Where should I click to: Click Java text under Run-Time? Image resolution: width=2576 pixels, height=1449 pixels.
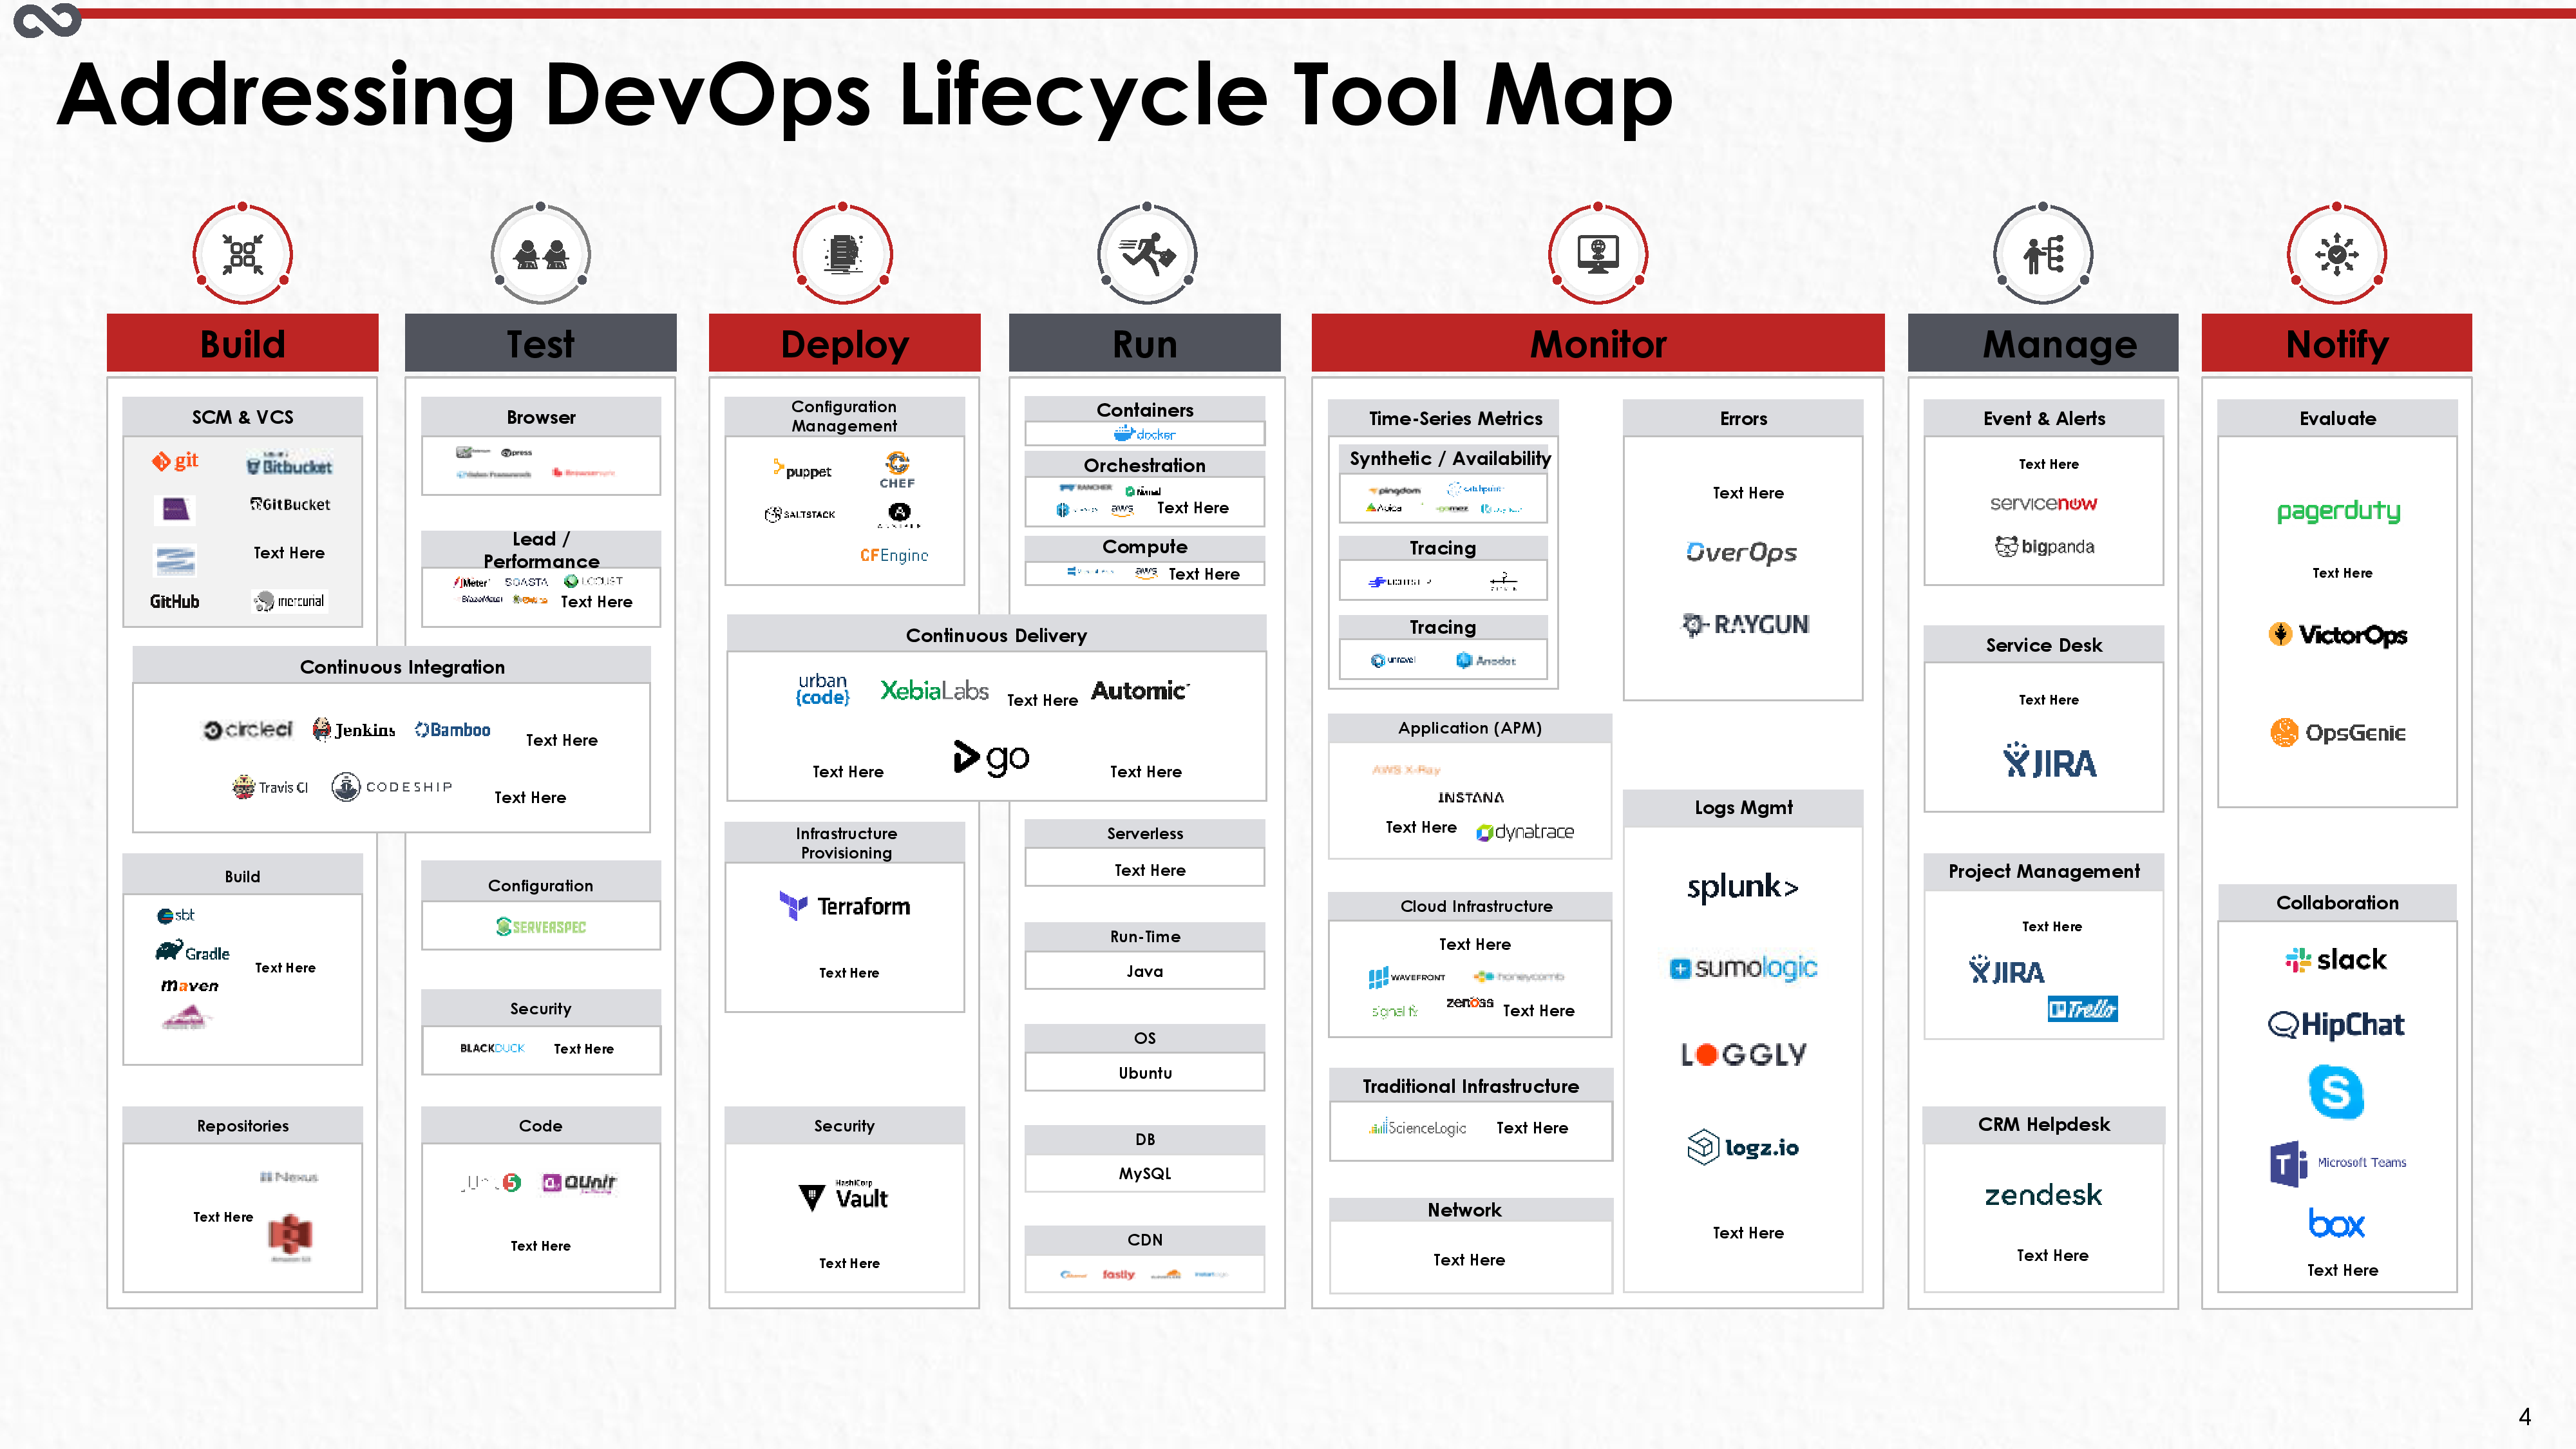click(1145, 971)
